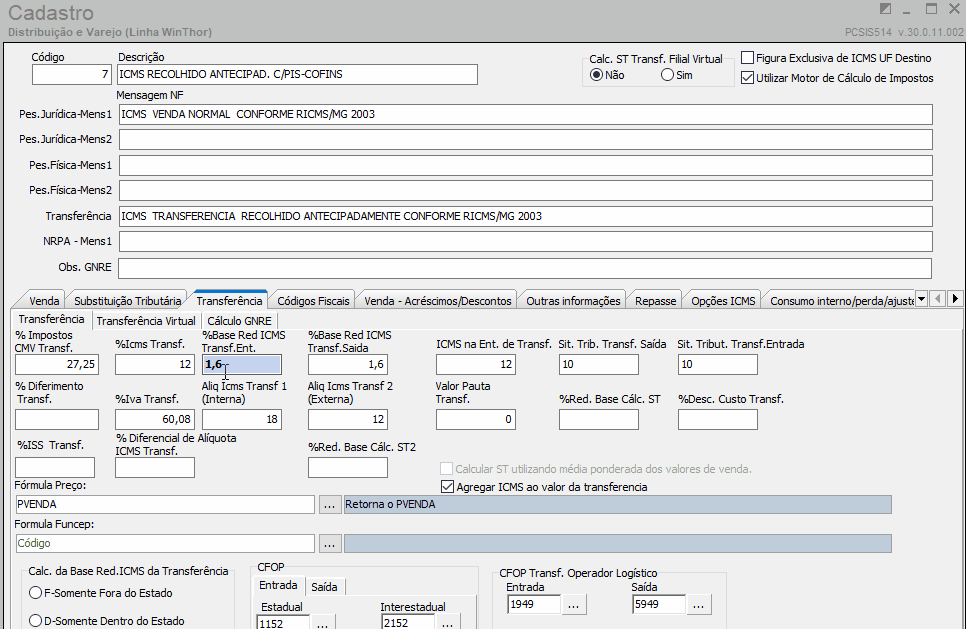The height and width of the screenshot is (629, 966).
Task: Go to the Códigos Fiscais tab
Action: (314, 301)
